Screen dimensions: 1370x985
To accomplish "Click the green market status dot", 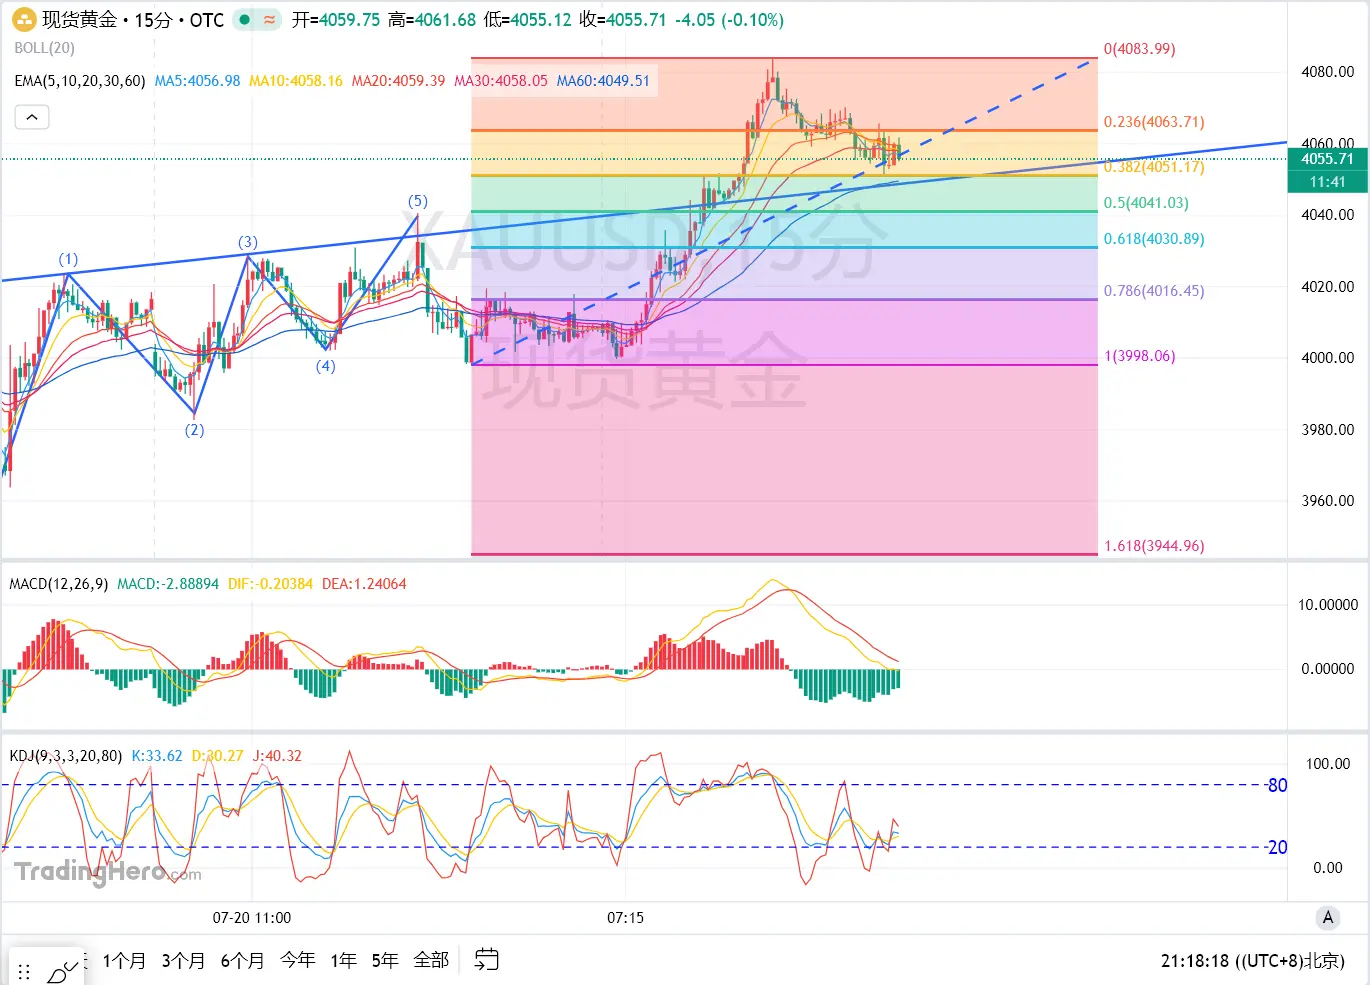I will 244,20.
